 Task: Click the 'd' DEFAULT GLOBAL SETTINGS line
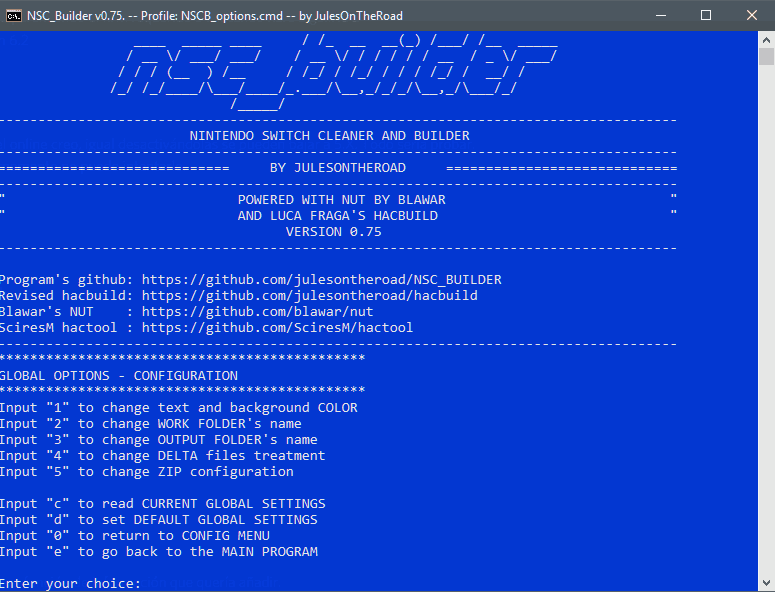[x=159, y=520]
